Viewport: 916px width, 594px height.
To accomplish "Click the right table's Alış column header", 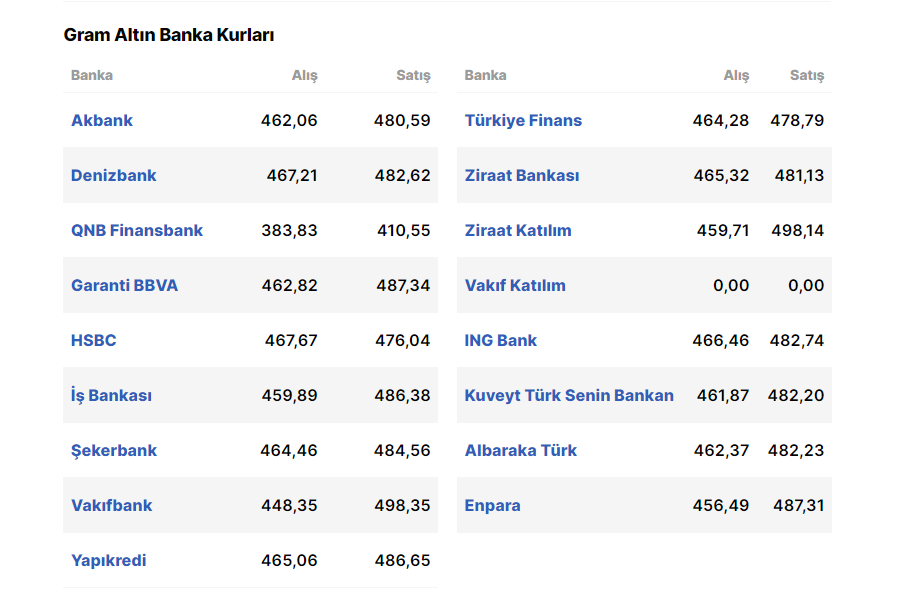I will tap(736, 75).
